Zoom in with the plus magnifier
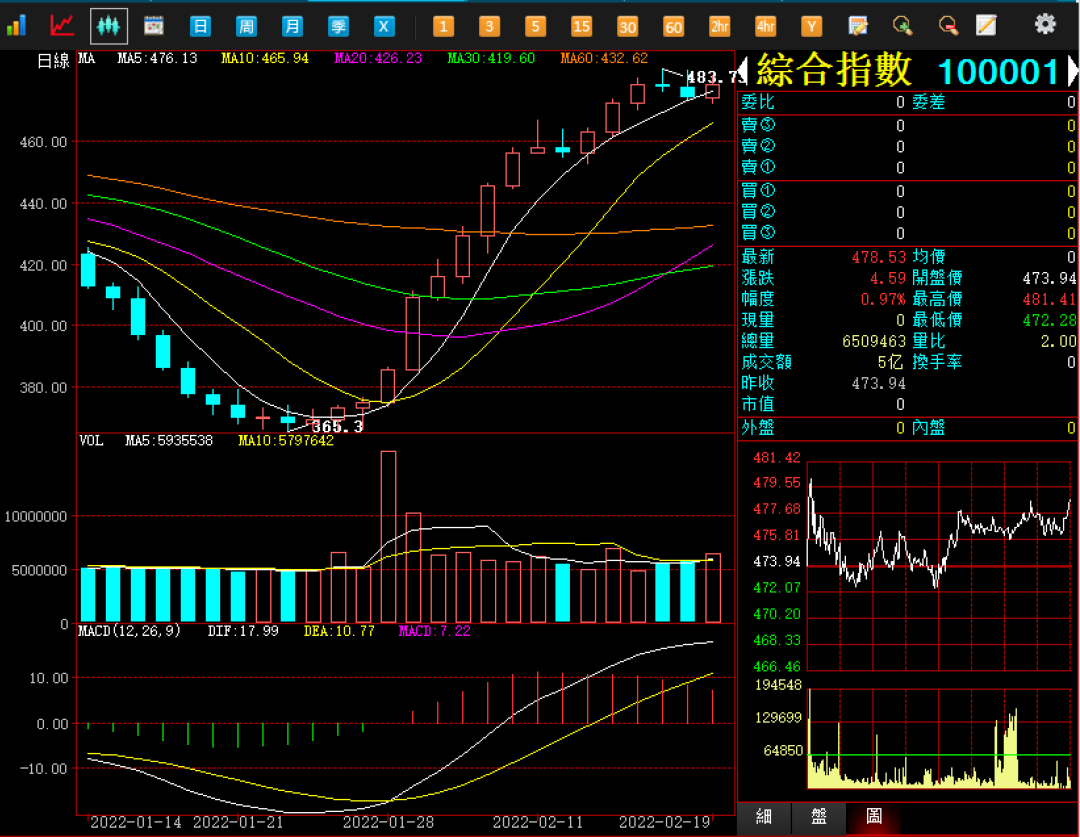The height and width of the screenshot is (837, 1080). (902, 26)
